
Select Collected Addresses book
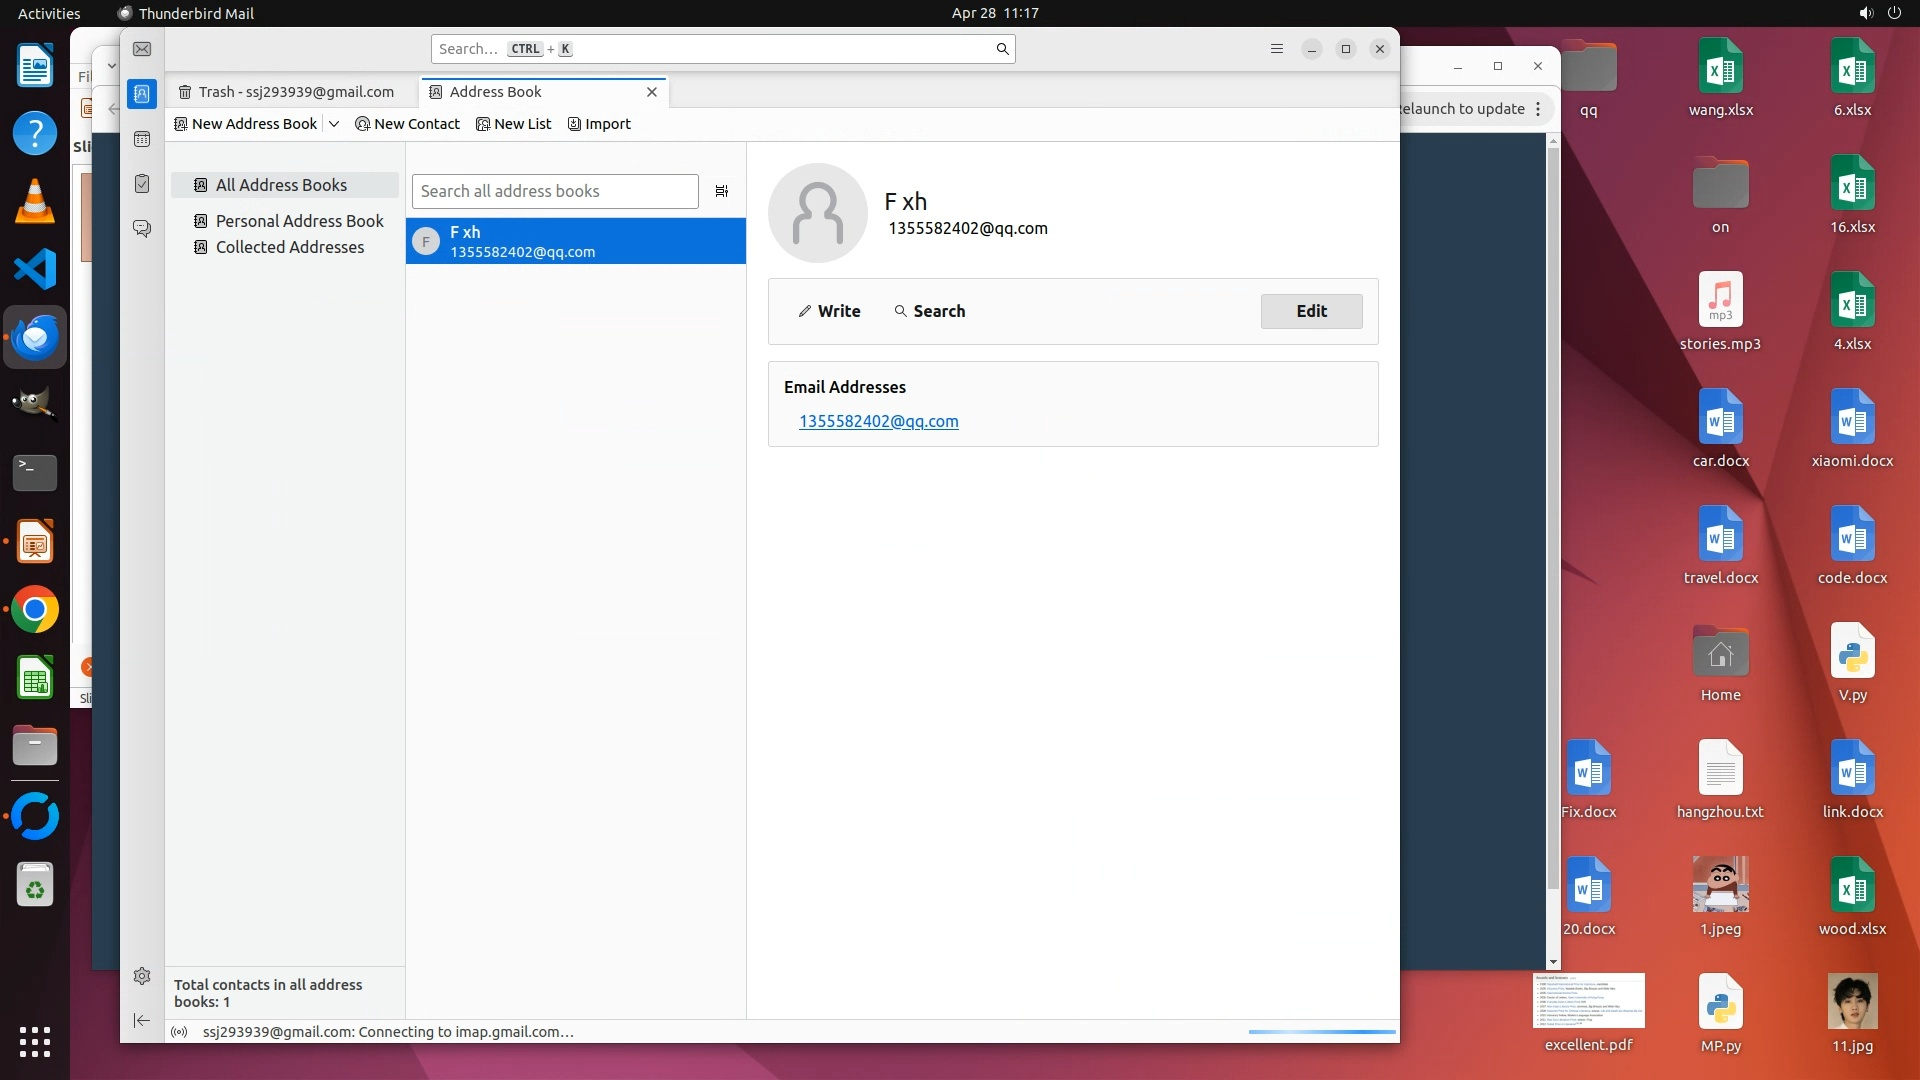(x=289, y=247)
